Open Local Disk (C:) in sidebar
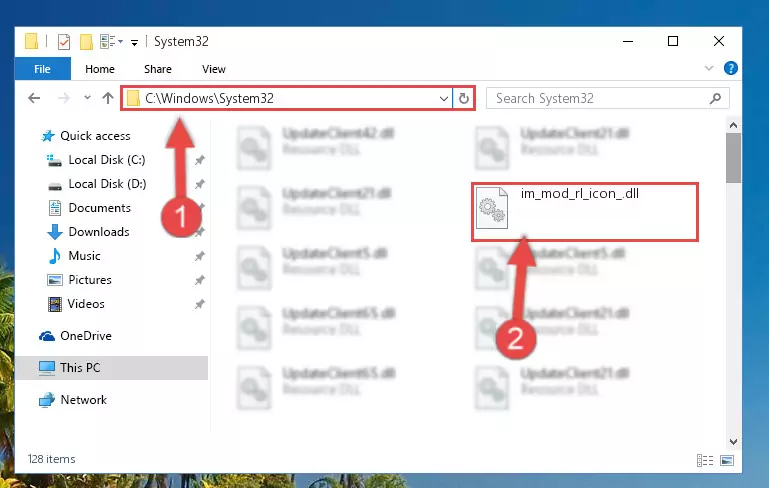 [106, 160]
